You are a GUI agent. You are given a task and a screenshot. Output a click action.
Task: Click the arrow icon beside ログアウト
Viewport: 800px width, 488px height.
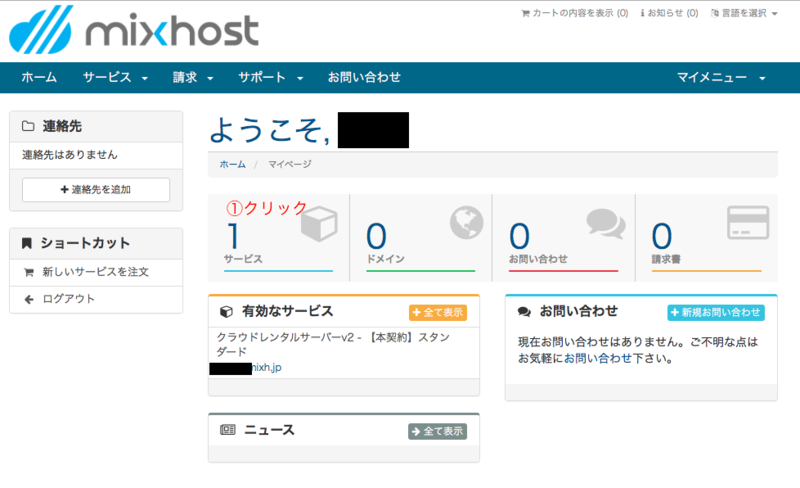pos(29,300)
